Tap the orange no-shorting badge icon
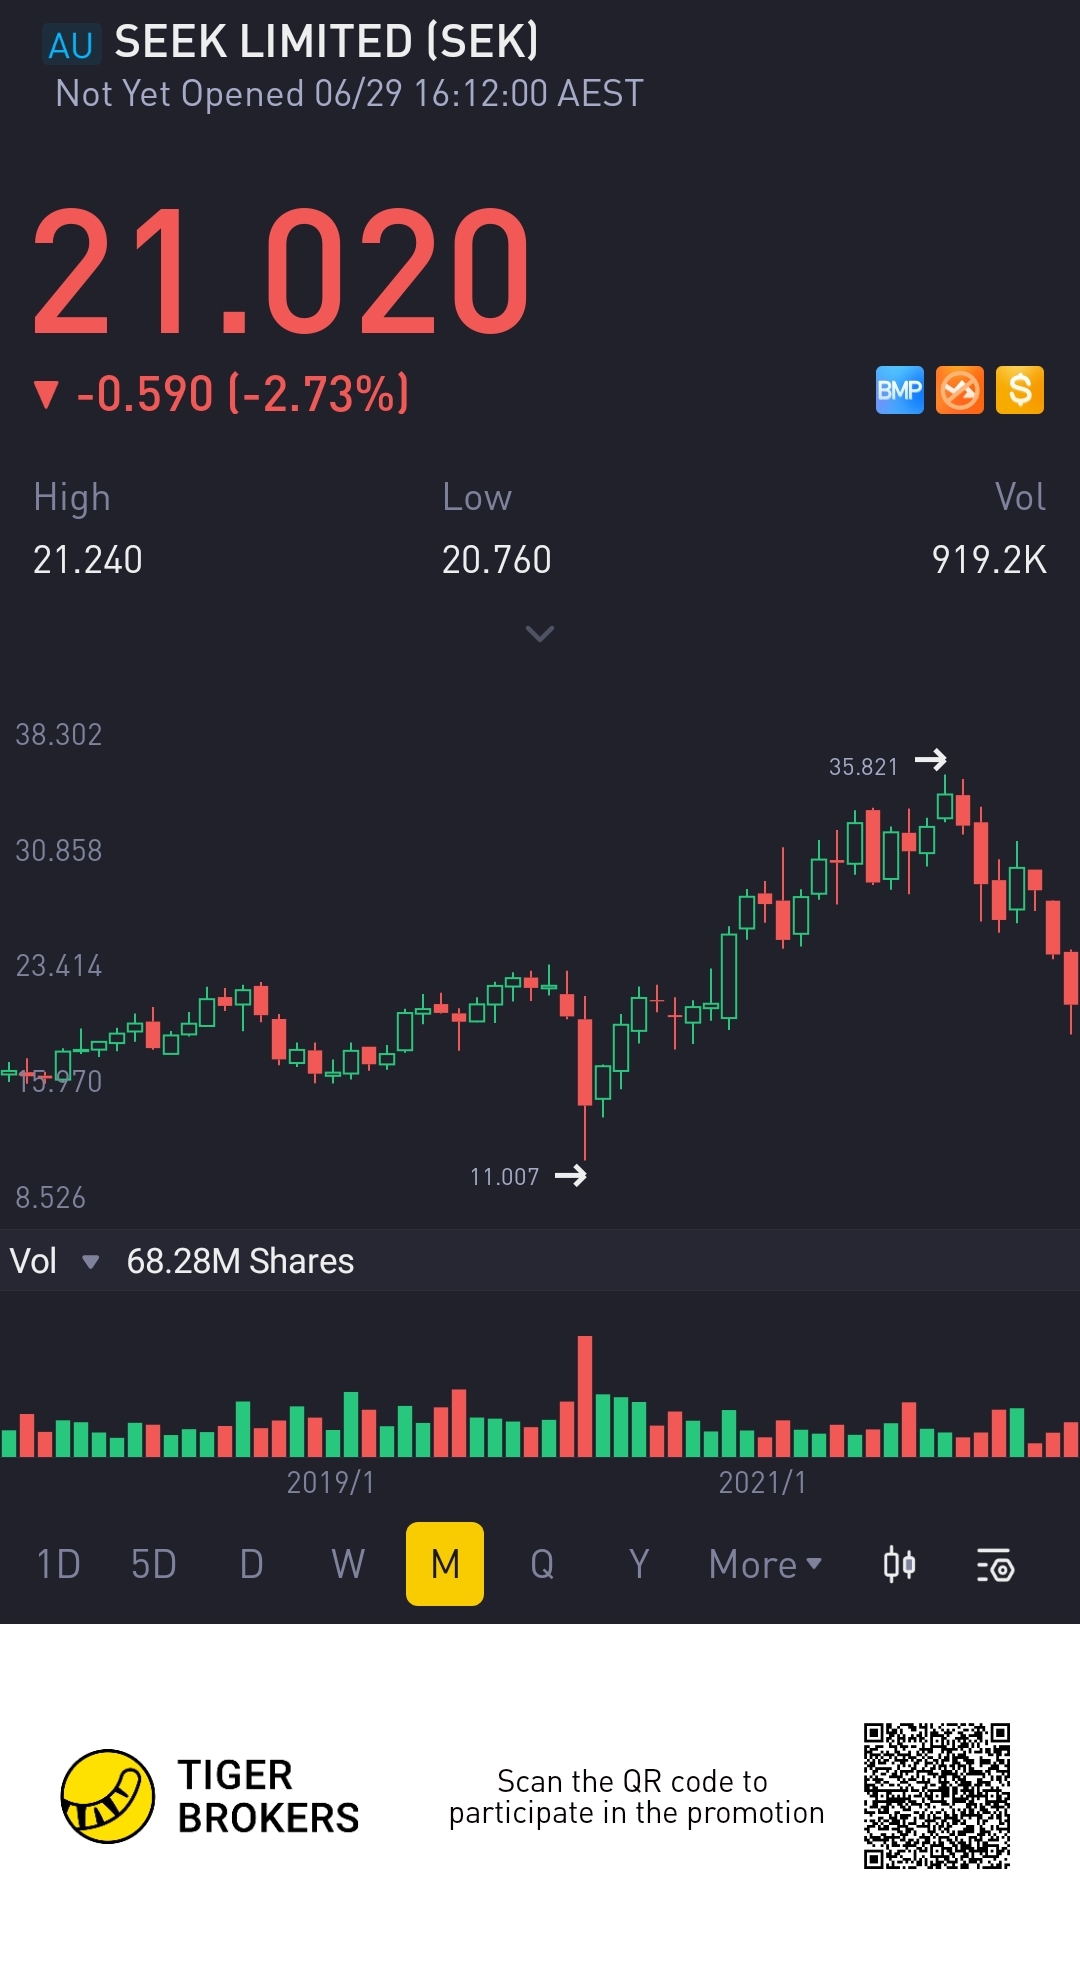Viewport: 1080px width, 1969px height. click(x=960, y=390)
